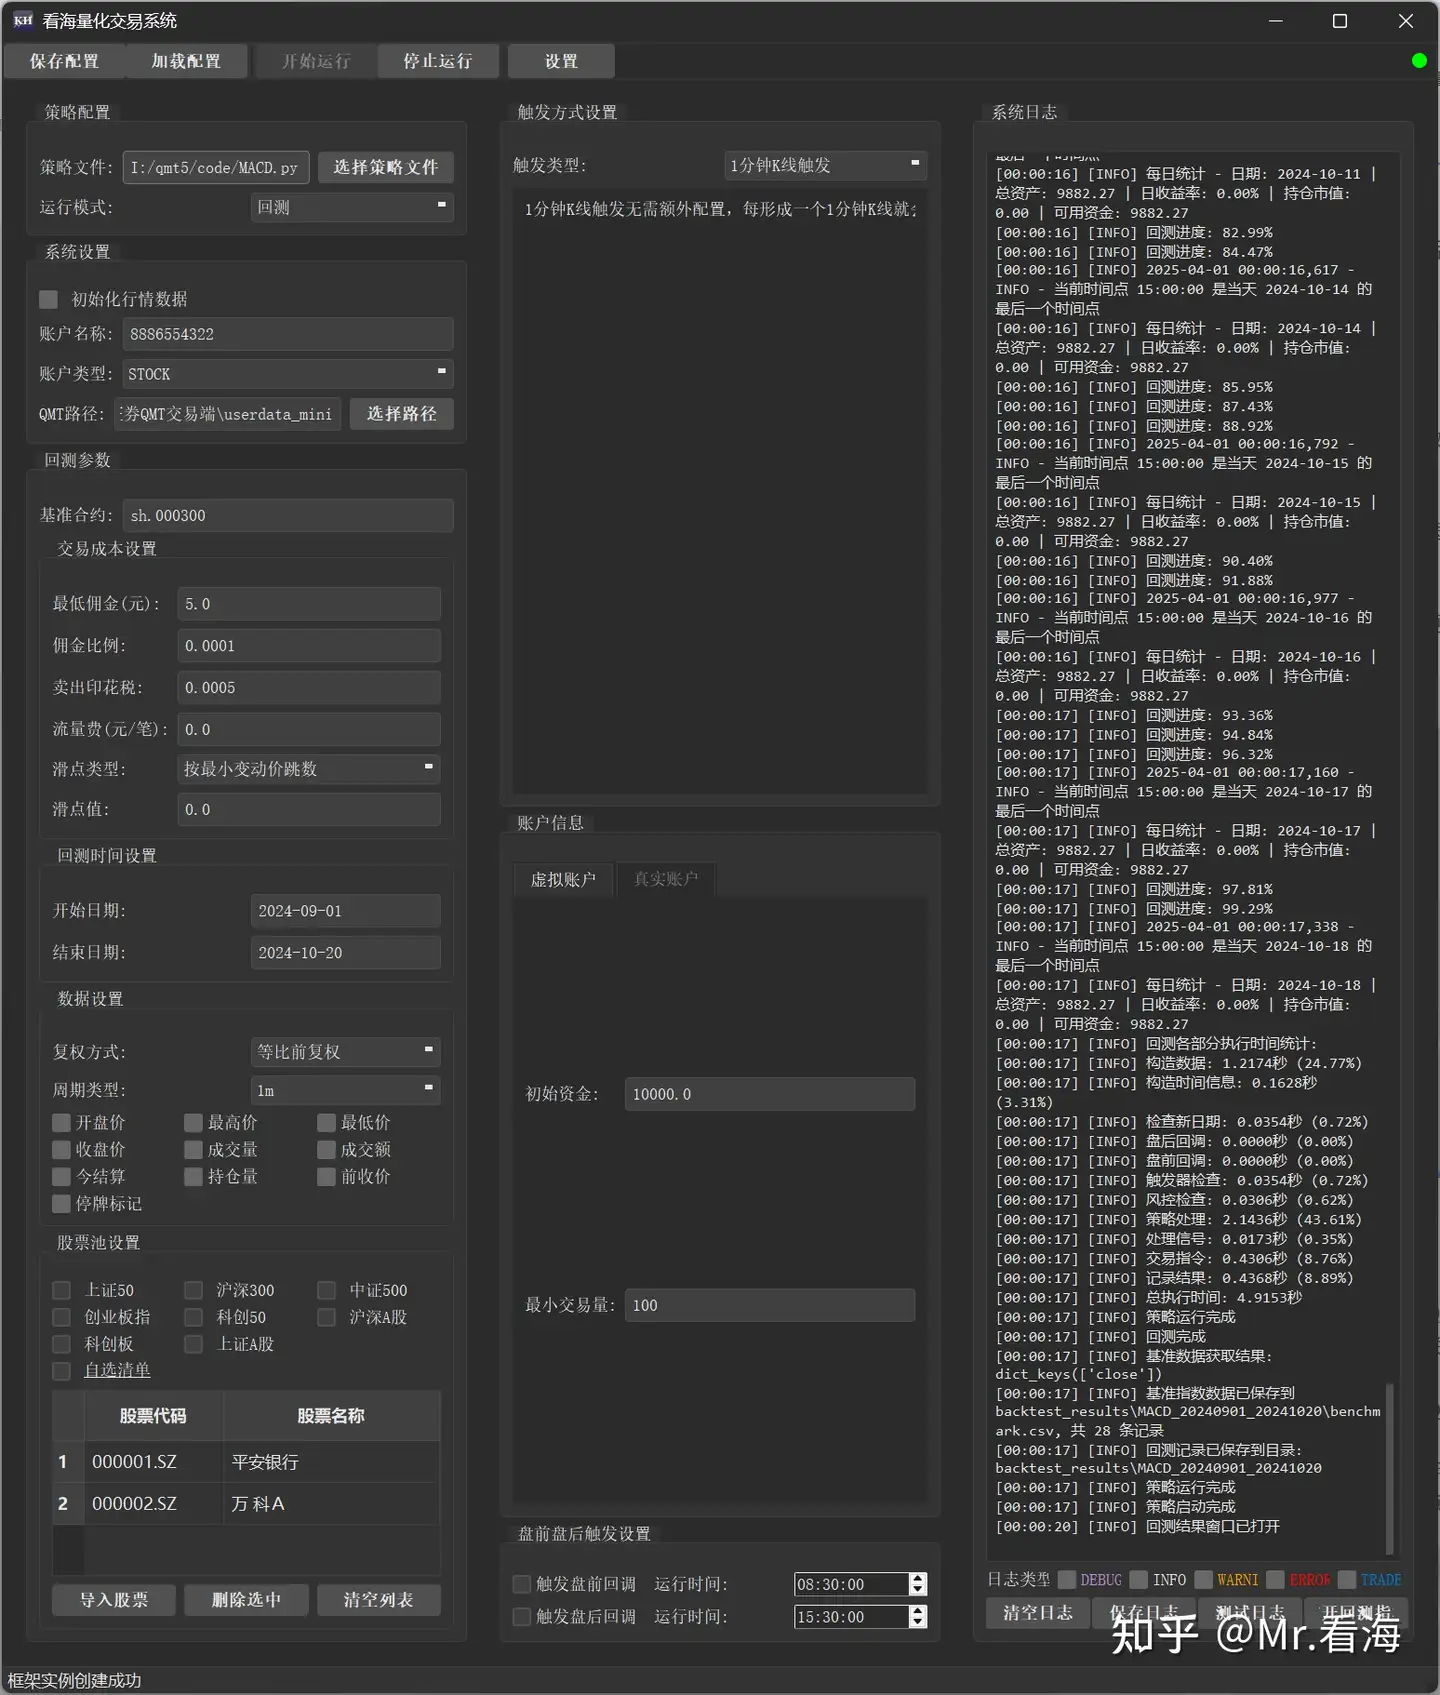Click 卖出印花税 input showing 0.0005
This screenshot has height=1695, width=1440.
tap(309, 687)
